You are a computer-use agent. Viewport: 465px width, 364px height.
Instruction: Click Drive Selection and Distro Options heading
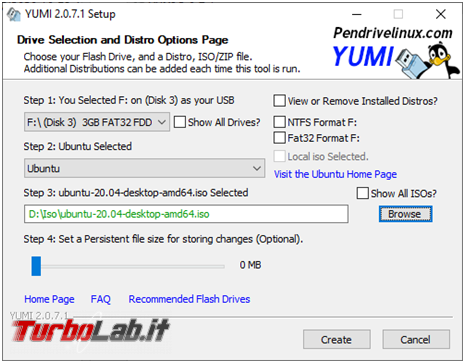[x=123, y=40]
